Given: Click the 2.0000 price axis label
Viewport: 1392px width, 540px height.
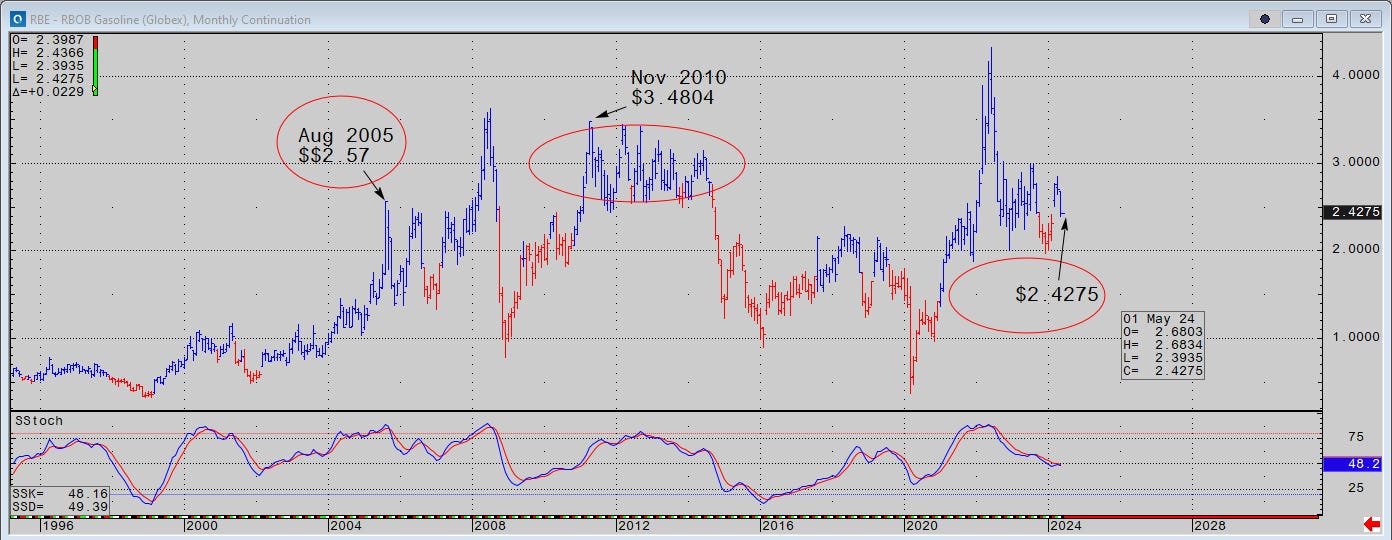Looking at the screenshot, I should point(1355,249).
